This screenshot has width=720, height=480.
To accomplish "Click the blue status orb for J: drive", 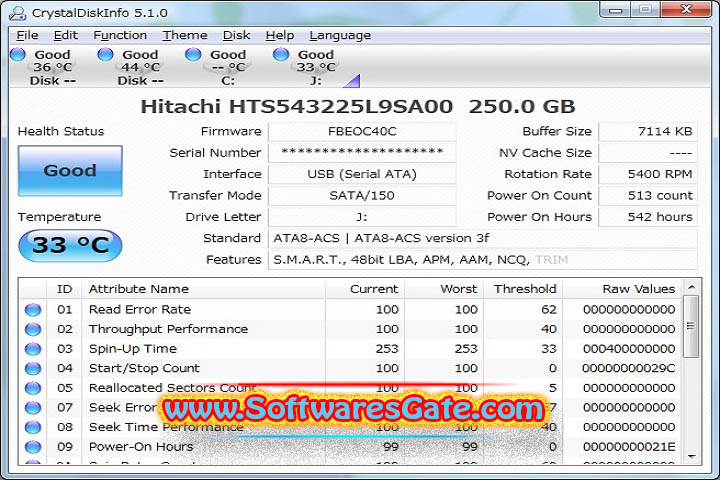I will (x=281, y=54).
